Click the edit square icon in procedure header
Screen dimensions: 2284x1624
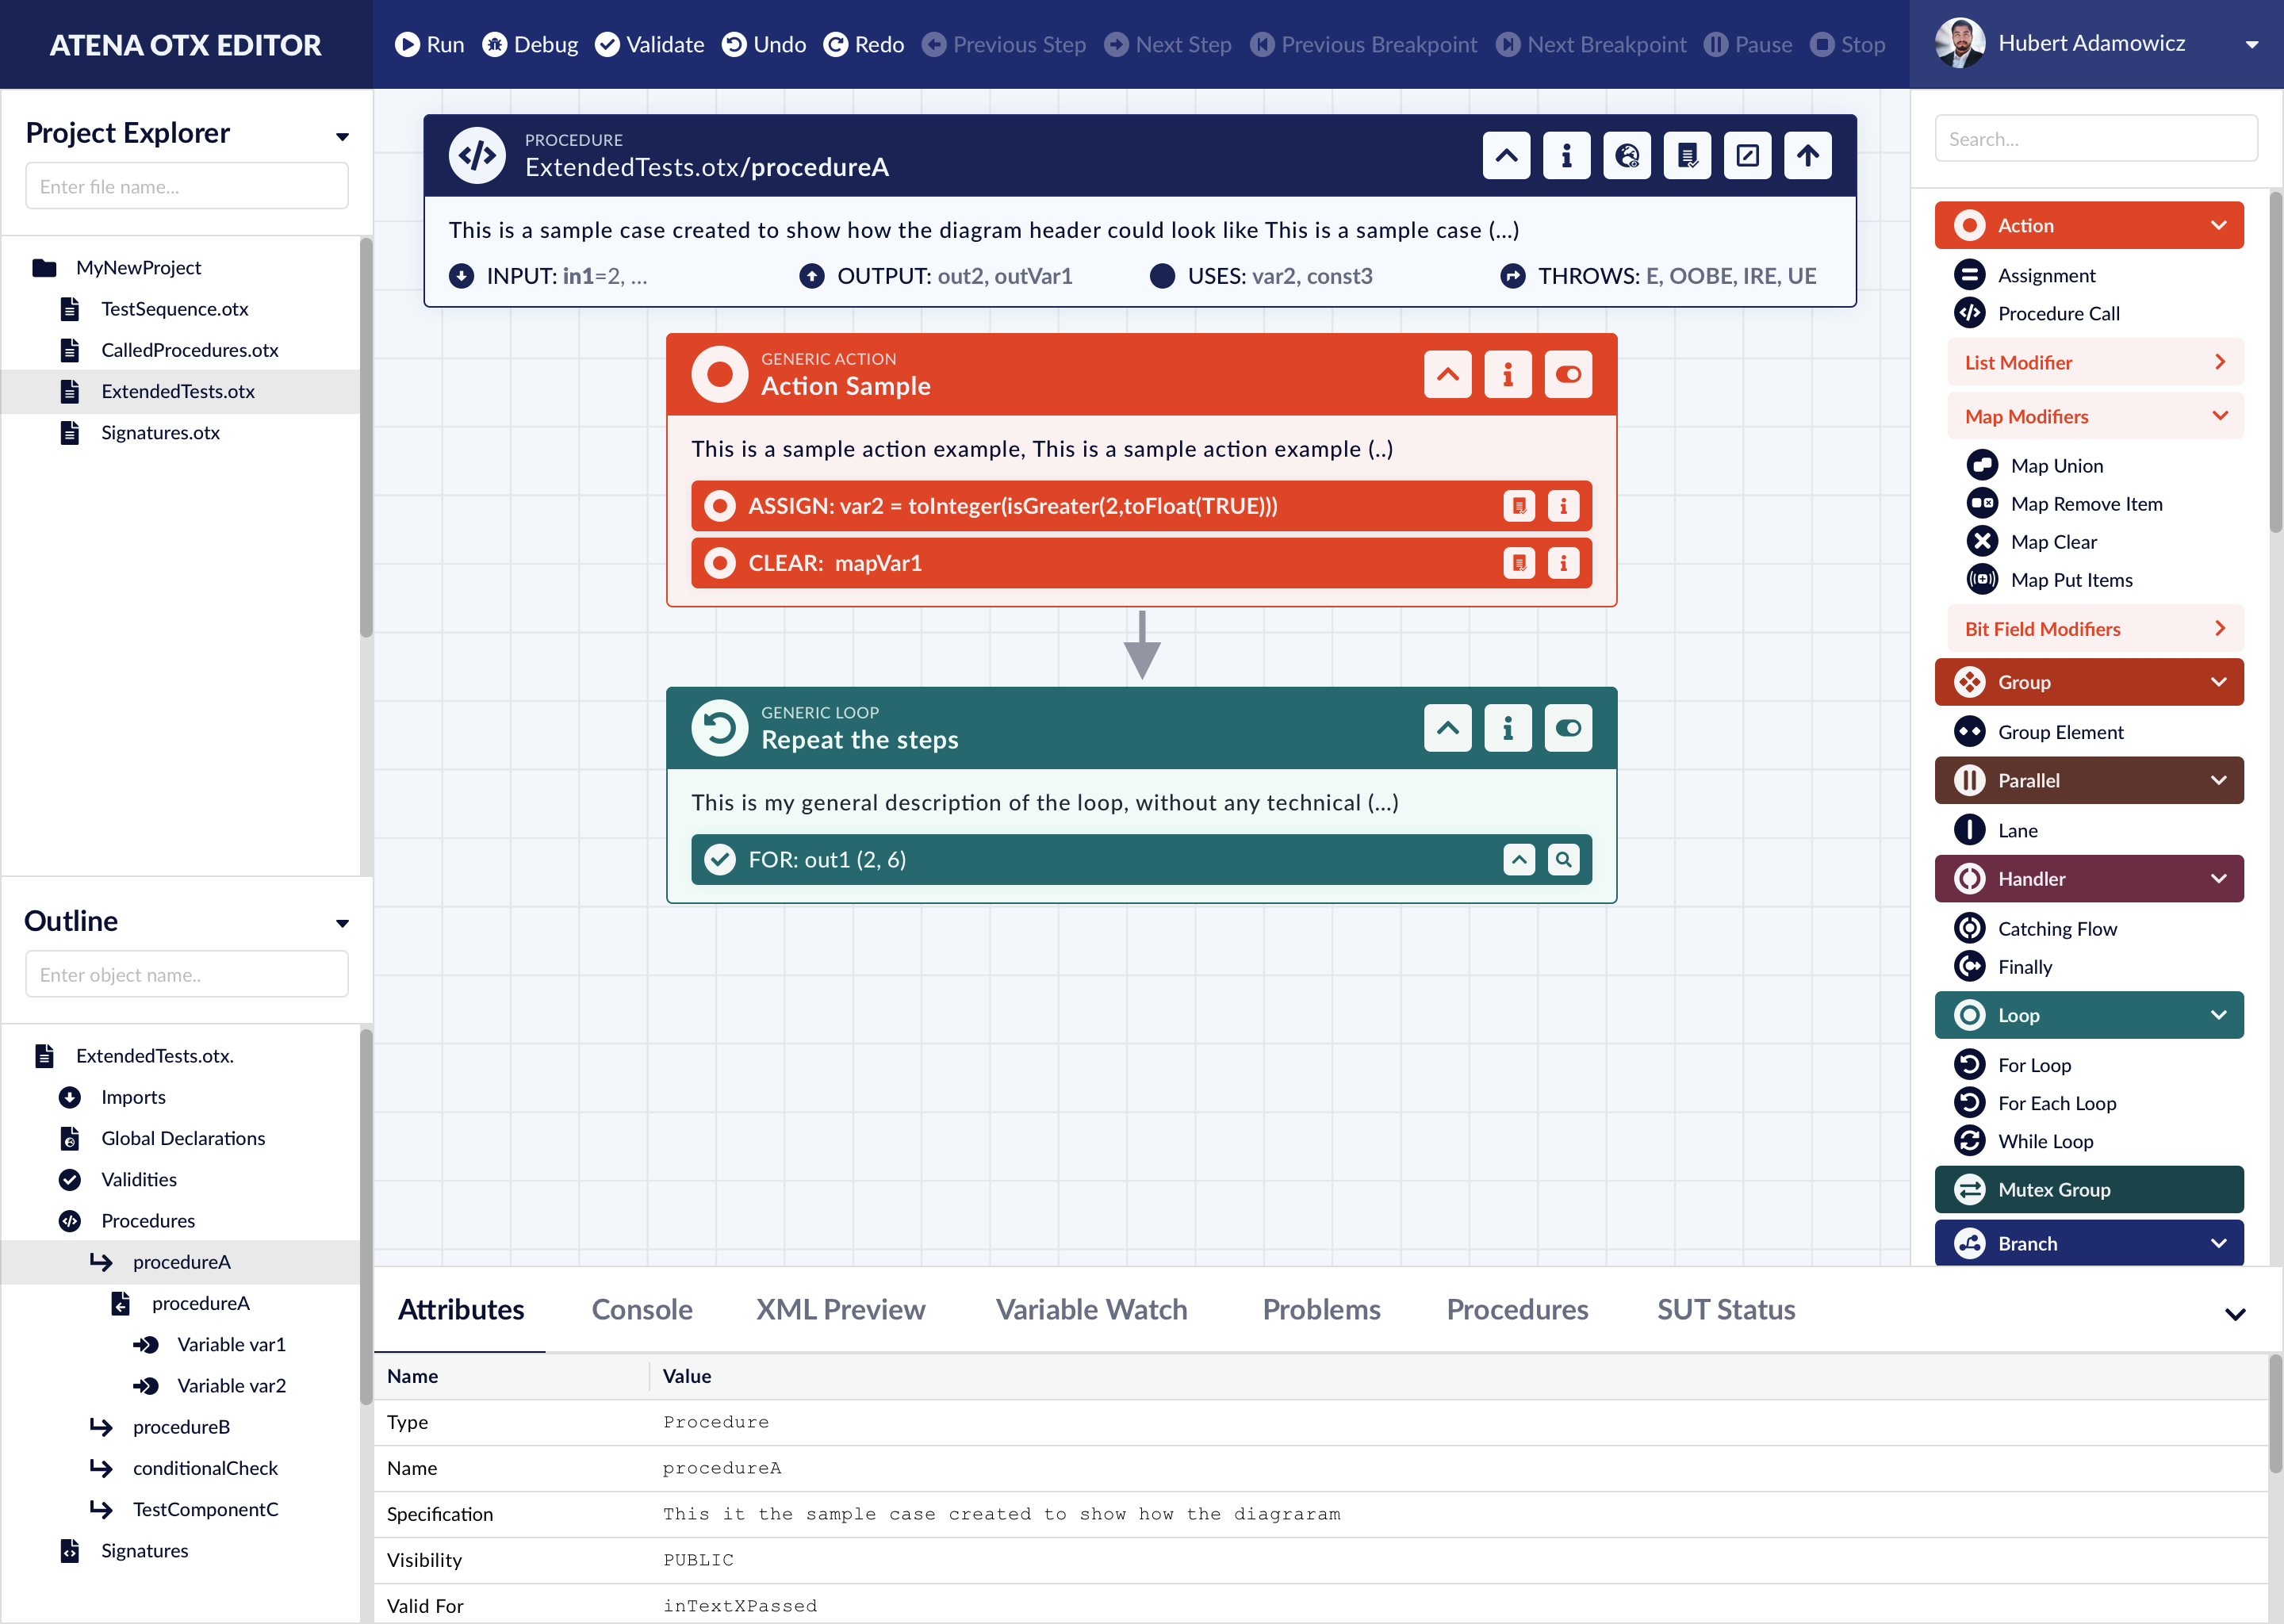click(x=1747, y=155)
